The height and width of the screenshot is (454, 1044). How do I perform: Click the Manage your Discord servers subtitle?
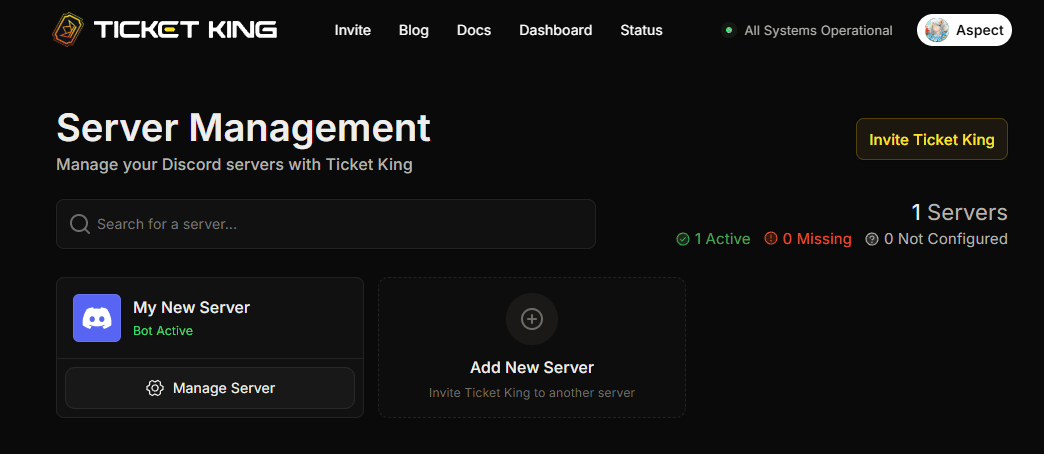(234, 164)
